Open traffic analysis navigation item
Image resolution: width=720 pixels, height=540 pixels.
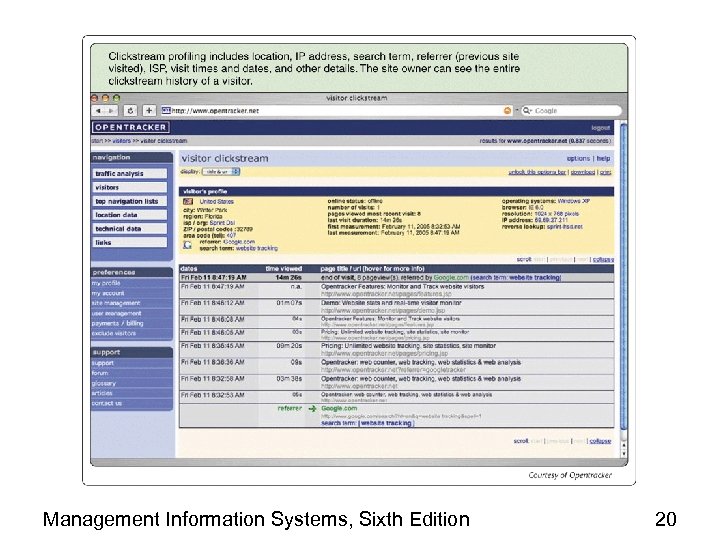click(x=130, y=174)
